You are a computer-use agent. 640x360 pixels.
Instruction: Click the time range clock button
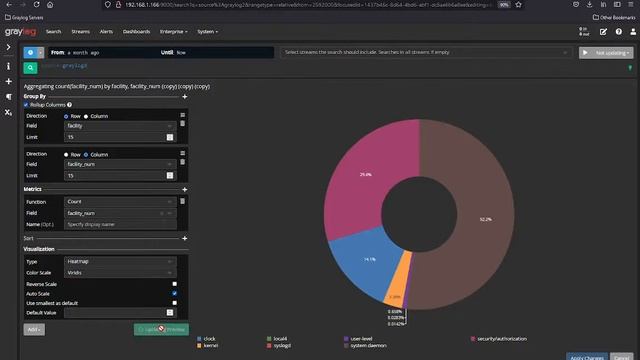pyautogui.click(x=30, y=53)
